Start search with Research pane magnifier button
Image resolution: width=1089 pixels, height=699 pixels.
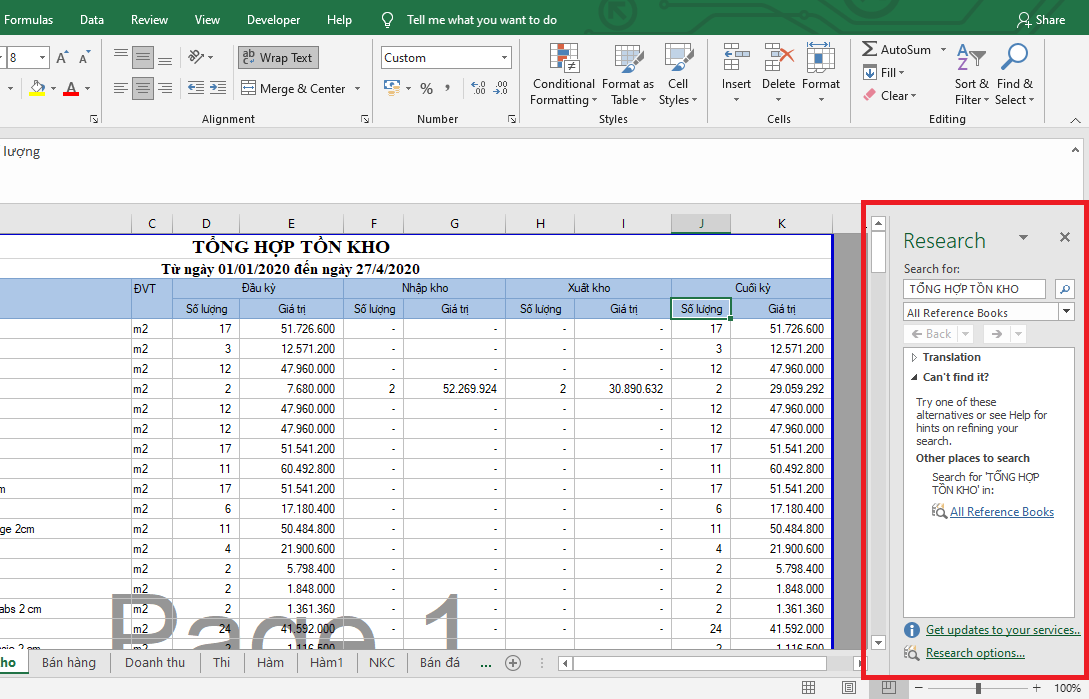click(1065, 289)
